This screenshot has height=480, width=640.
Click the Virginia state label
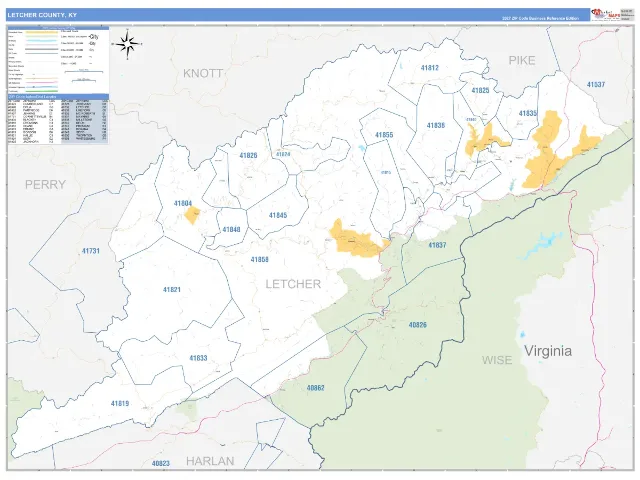(x=548, y=351)
